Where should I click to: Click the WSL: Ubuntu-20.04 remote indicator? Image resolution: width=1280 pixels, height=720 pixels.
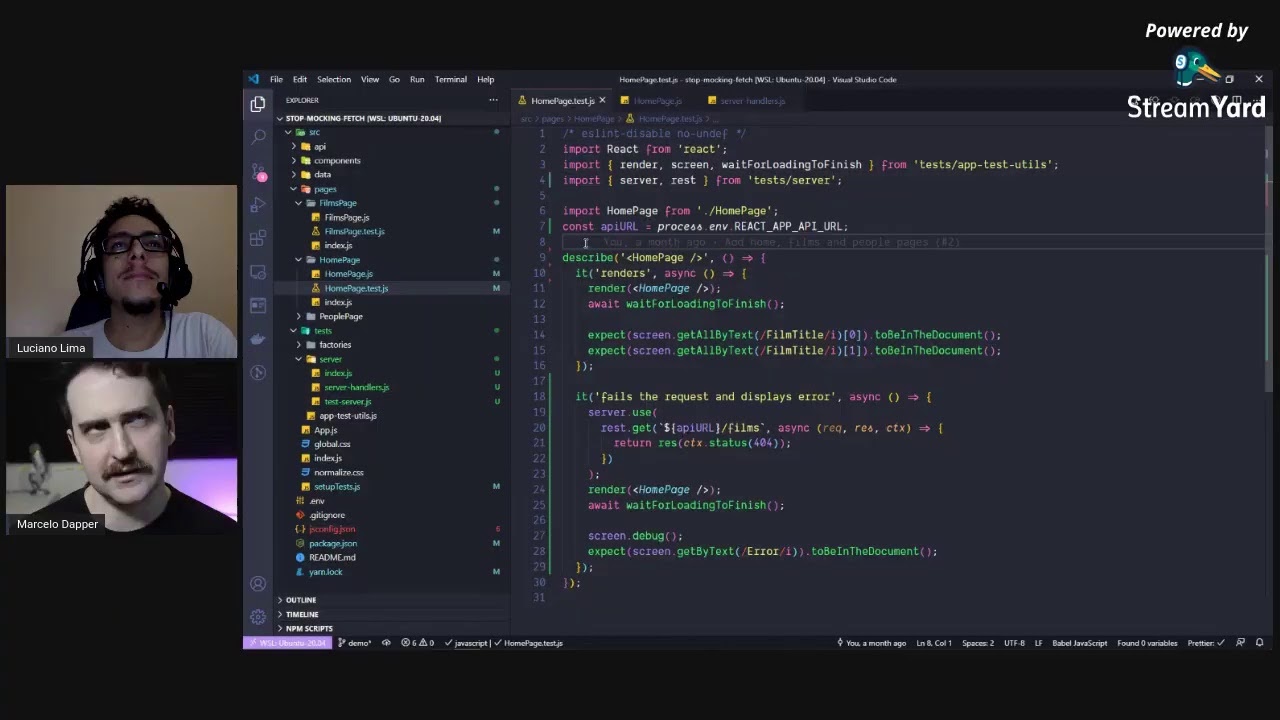pyautogui.click(x=287, y=643)
